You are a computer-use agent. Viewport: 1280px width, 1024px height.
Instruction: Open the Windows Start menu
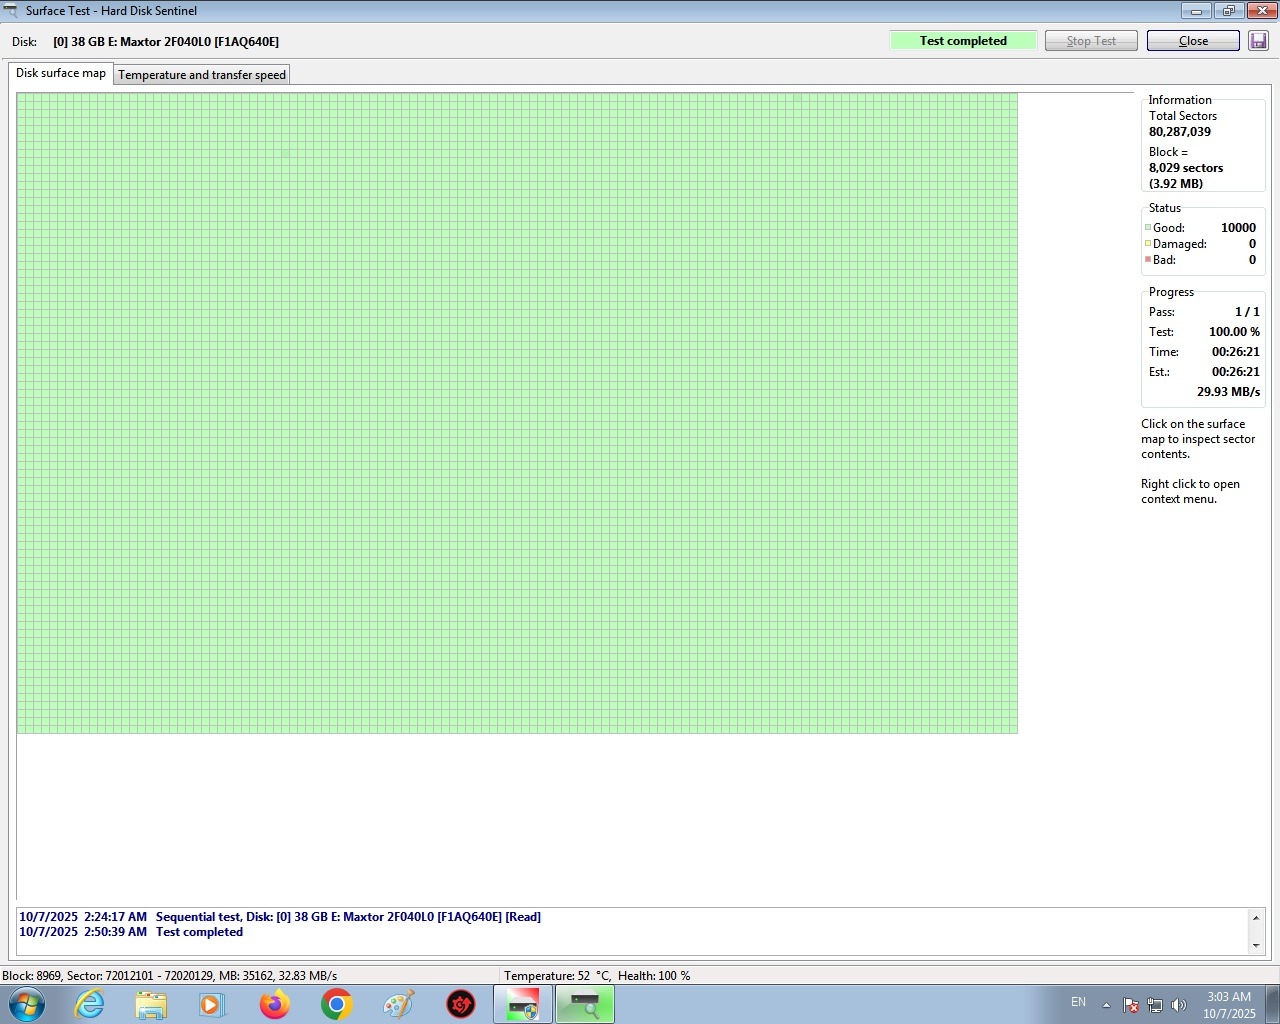(27, 1004)
